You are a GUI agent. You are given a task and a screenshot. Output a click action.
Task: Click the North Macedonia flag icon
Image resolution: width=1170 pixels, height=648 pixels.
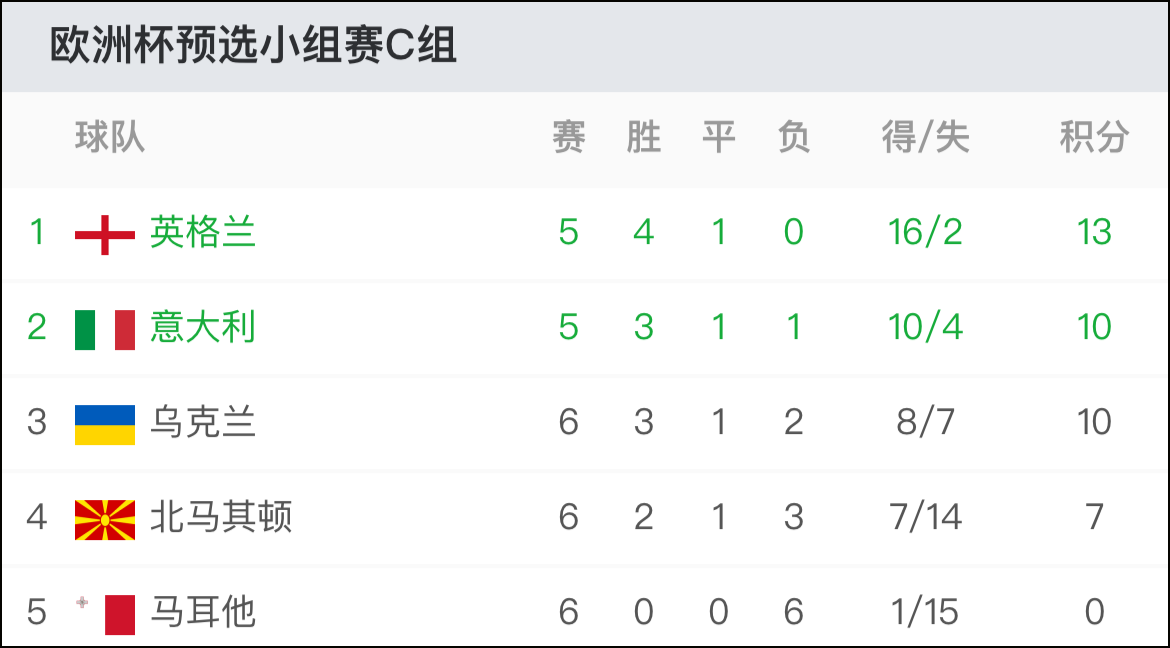click(x=104, y=520)
